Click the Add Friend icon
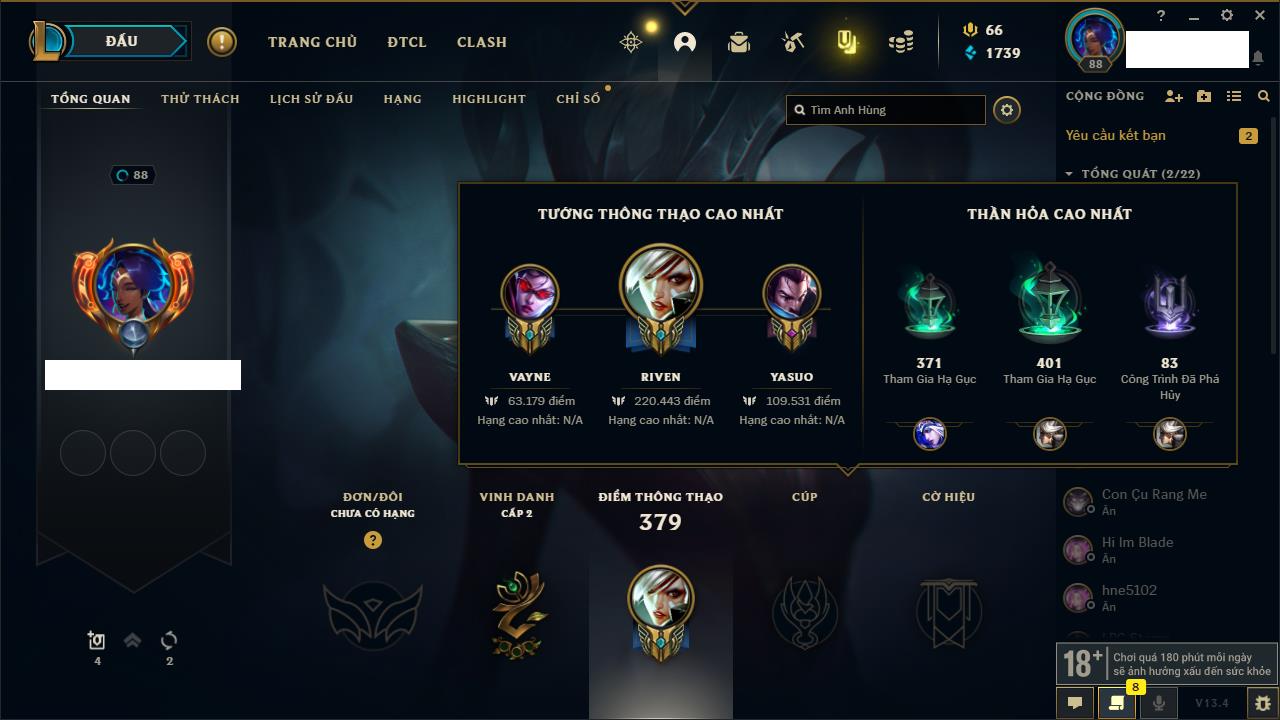Screen dimensions: 1280x720 tap(1174, 96)
